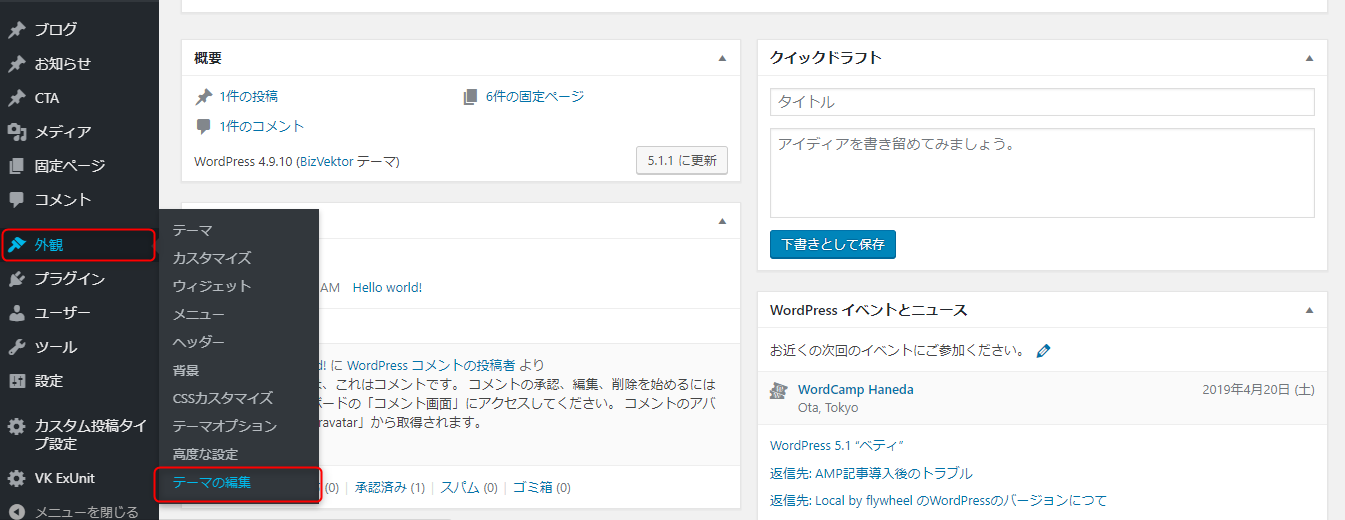Click the plug icon beside プラグイン
1345x520 pixels.
(16, 279)
